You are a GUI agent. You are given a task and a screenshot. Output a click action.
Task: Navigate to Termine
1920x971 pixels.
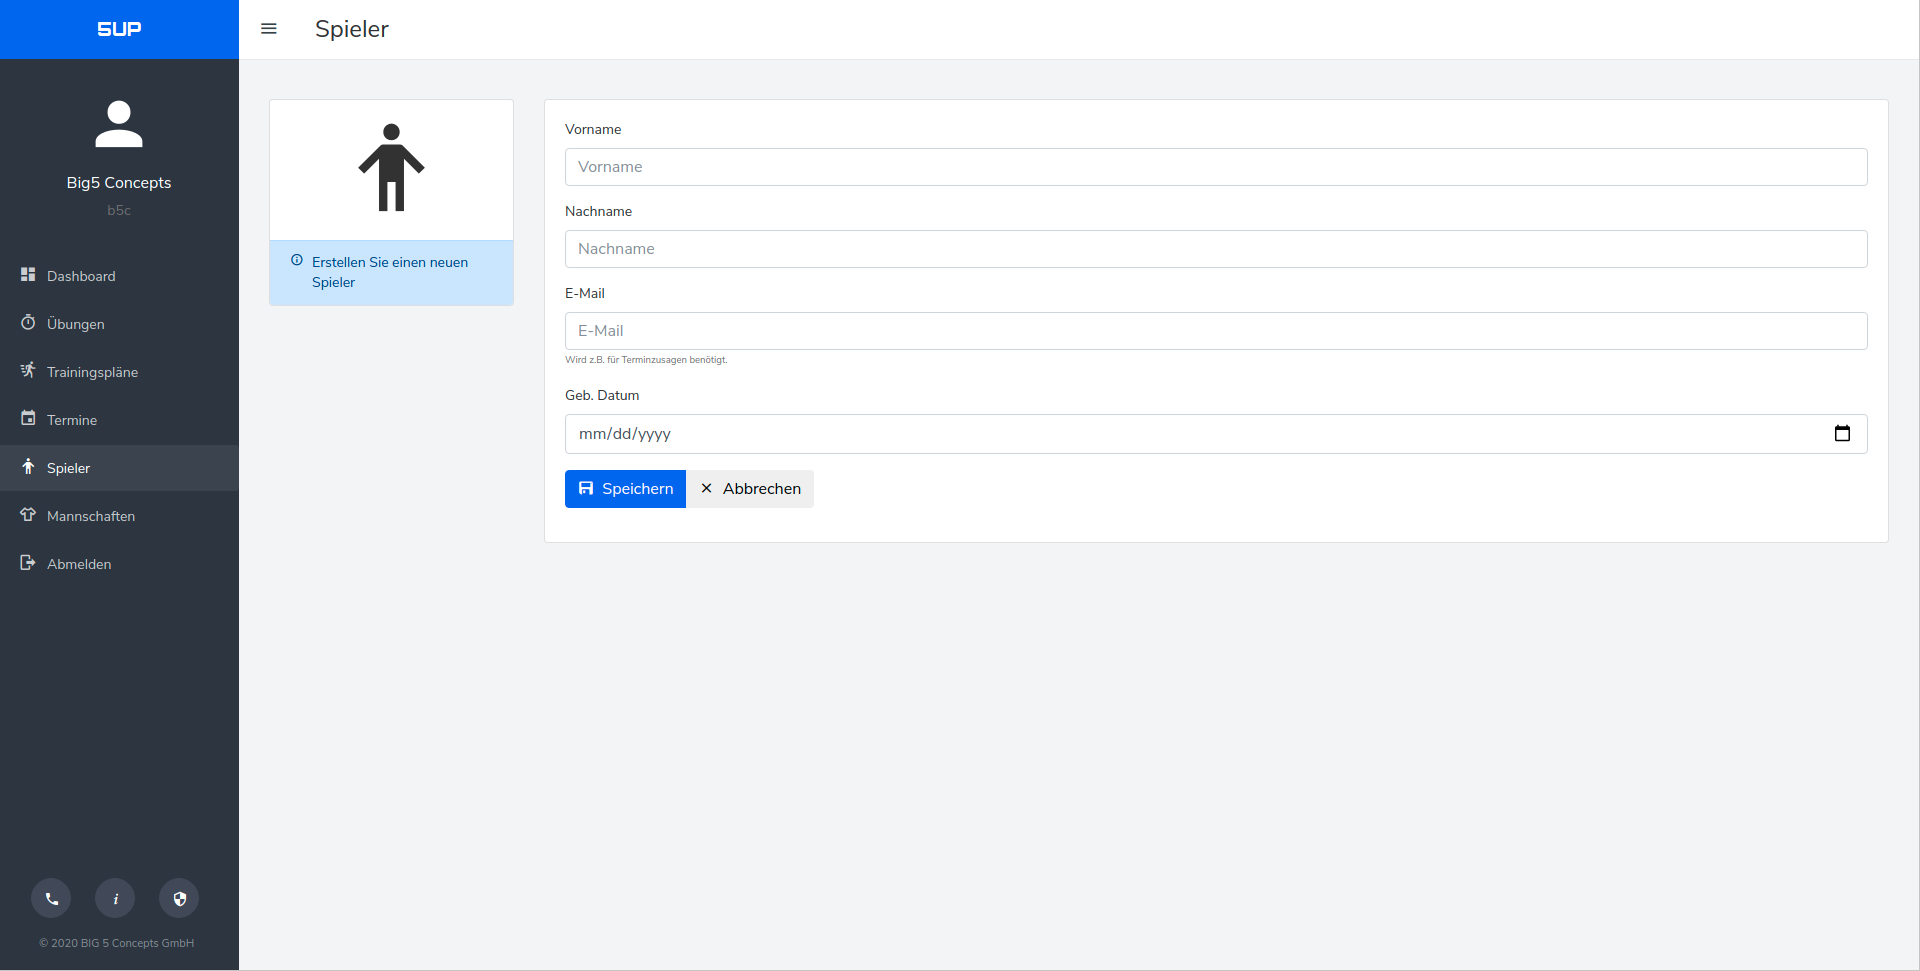point(72,420)
